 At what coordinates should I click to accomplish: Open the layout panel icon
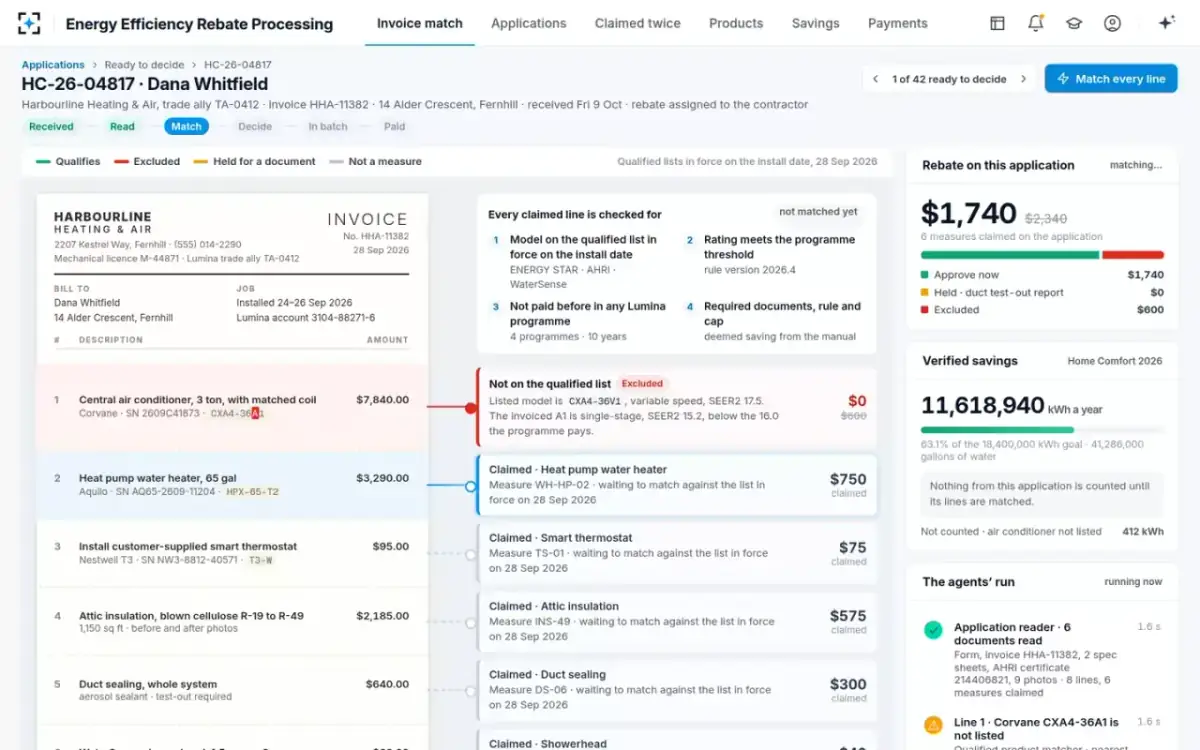coord(997,23)
